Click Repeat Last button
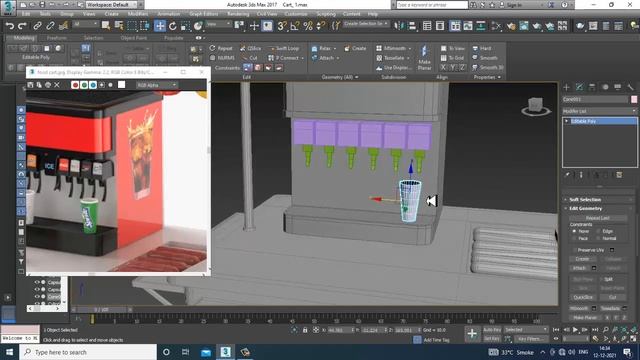The width and height of the screenshot is (640, 360). (598, 218)
